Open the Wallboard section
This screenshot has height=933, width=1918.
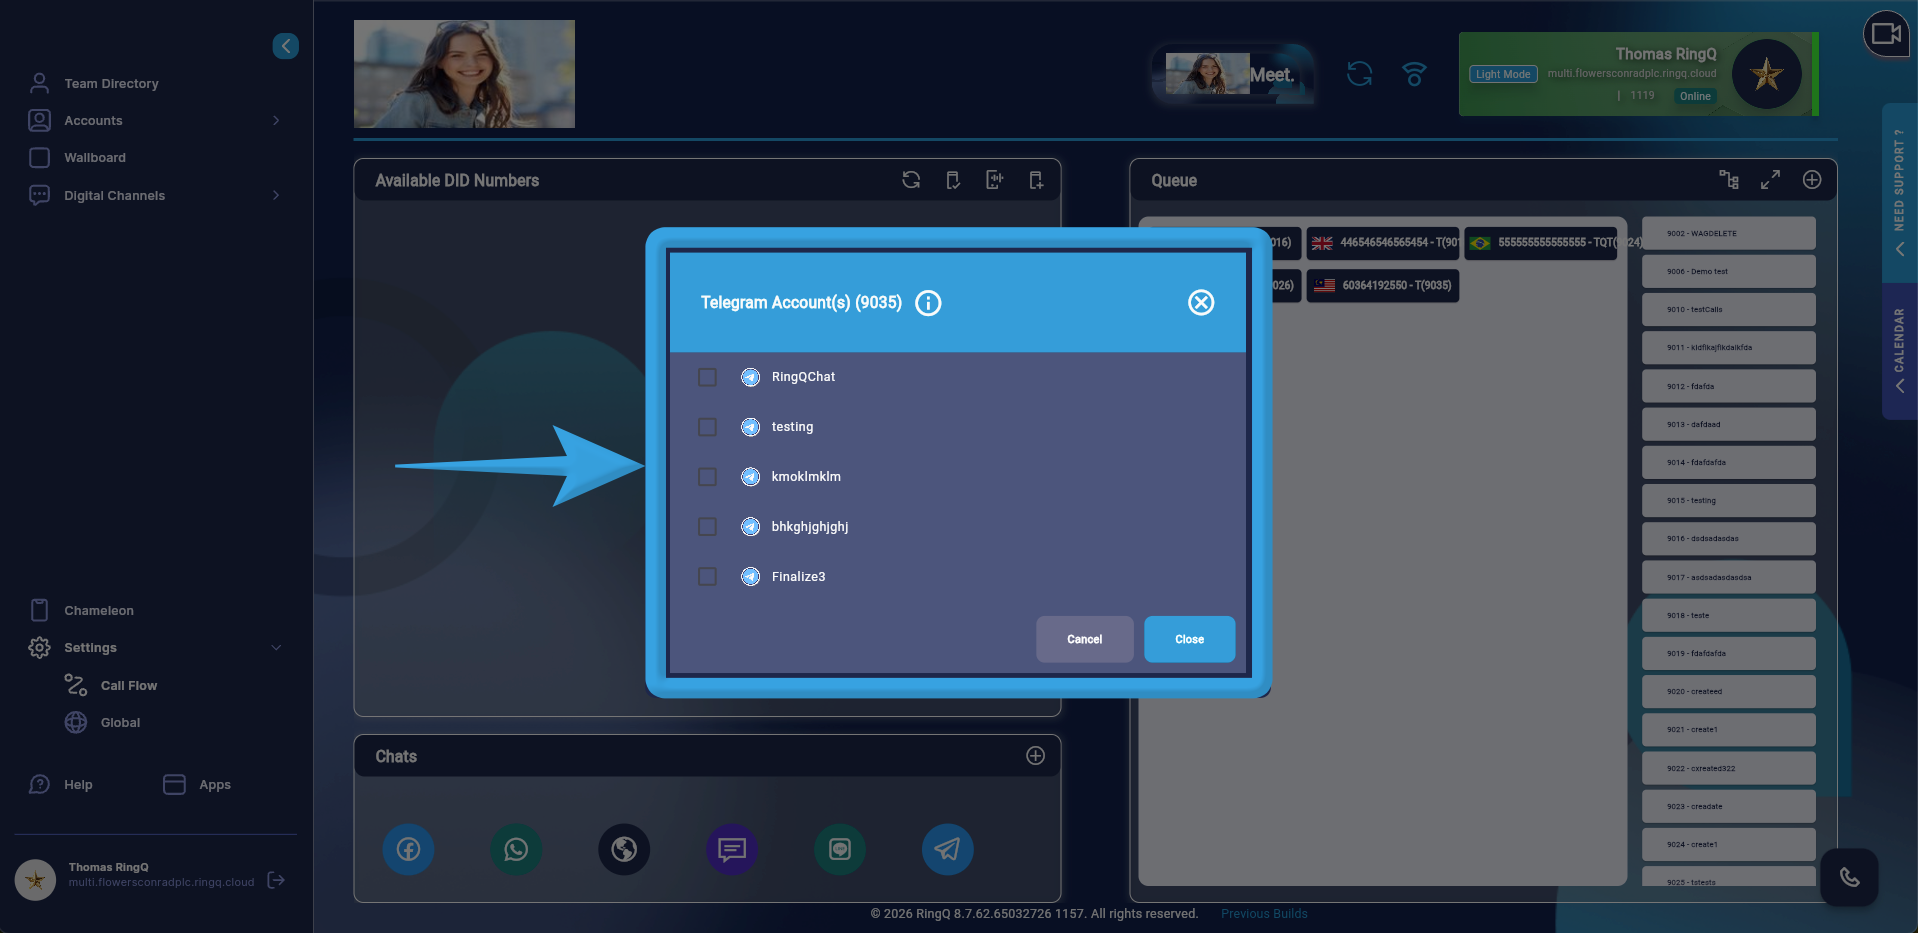click(96, 157)
